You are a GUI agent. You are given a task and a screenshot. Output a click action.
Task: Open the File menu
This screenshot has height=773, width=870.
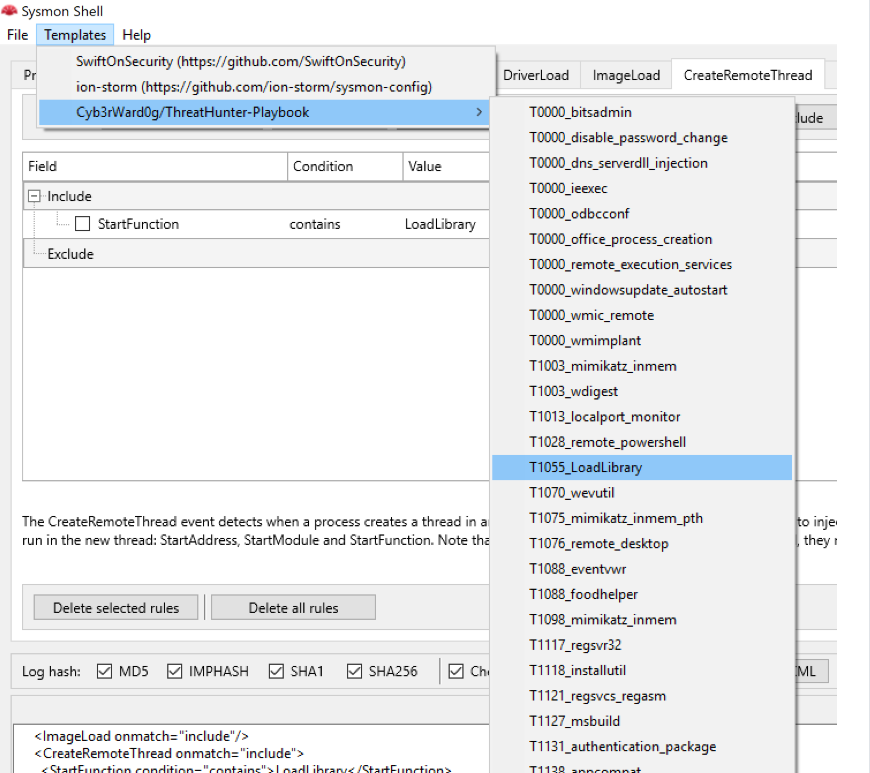point(17,34)
